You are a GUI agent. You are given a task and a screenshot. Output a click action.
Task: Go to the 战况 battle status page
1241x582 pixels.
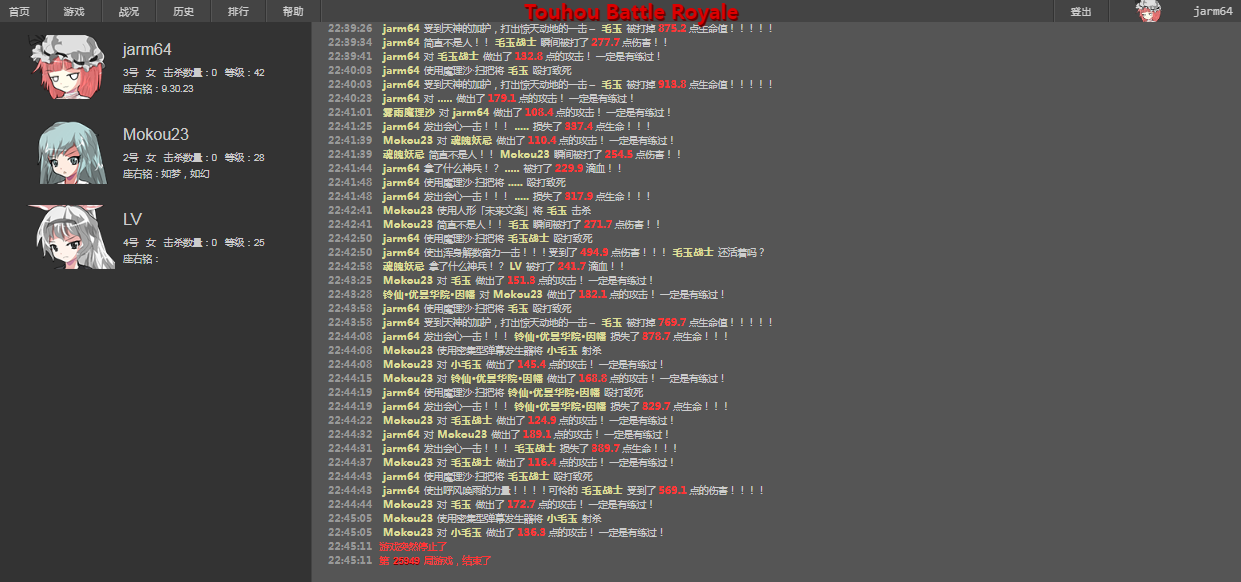[129, 11]
